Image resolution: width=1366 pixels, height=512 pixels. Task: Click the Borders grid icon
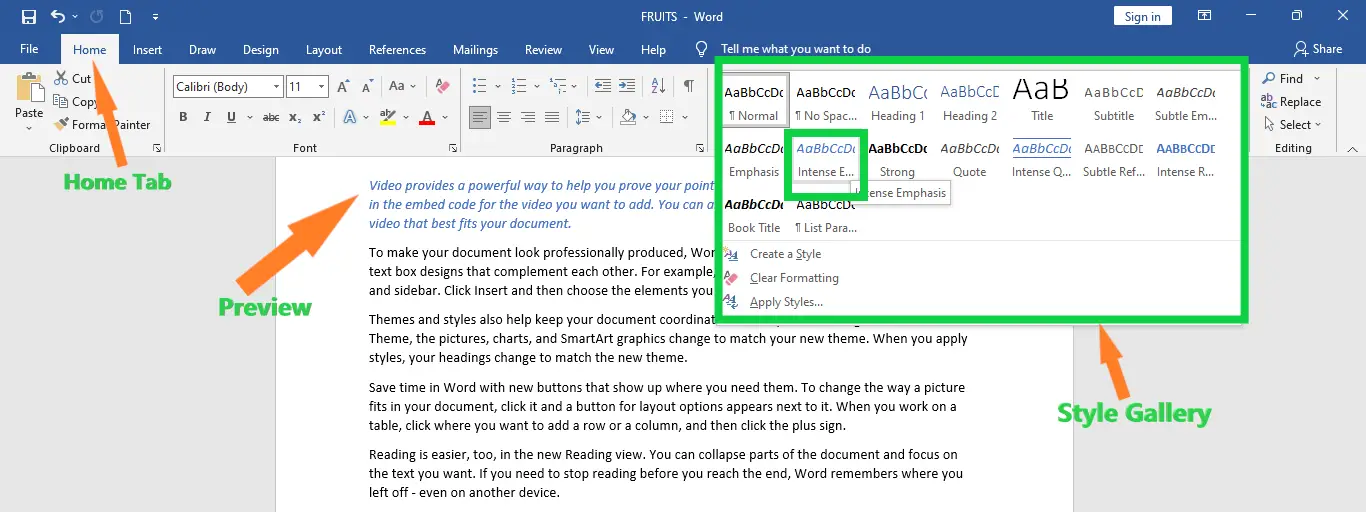[x=667, y=117]
